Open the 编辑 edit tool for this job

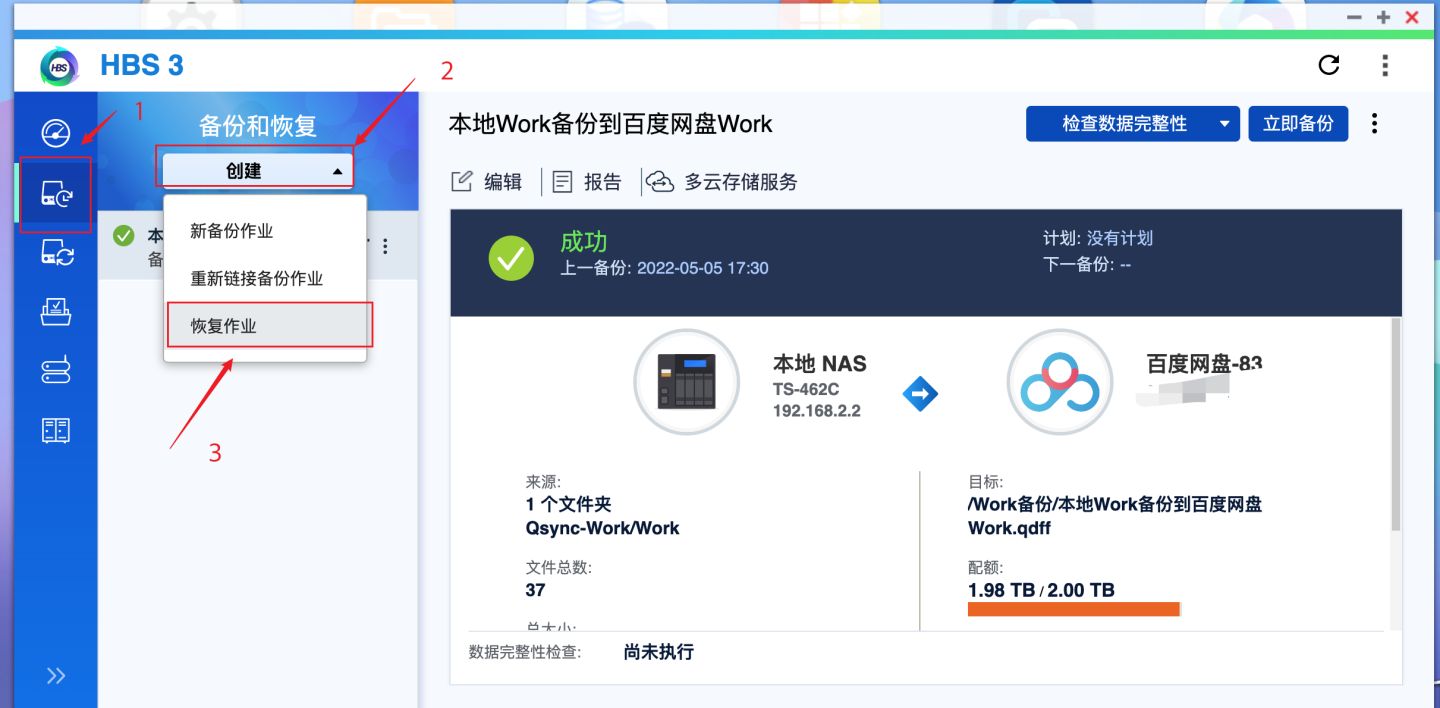487,181
